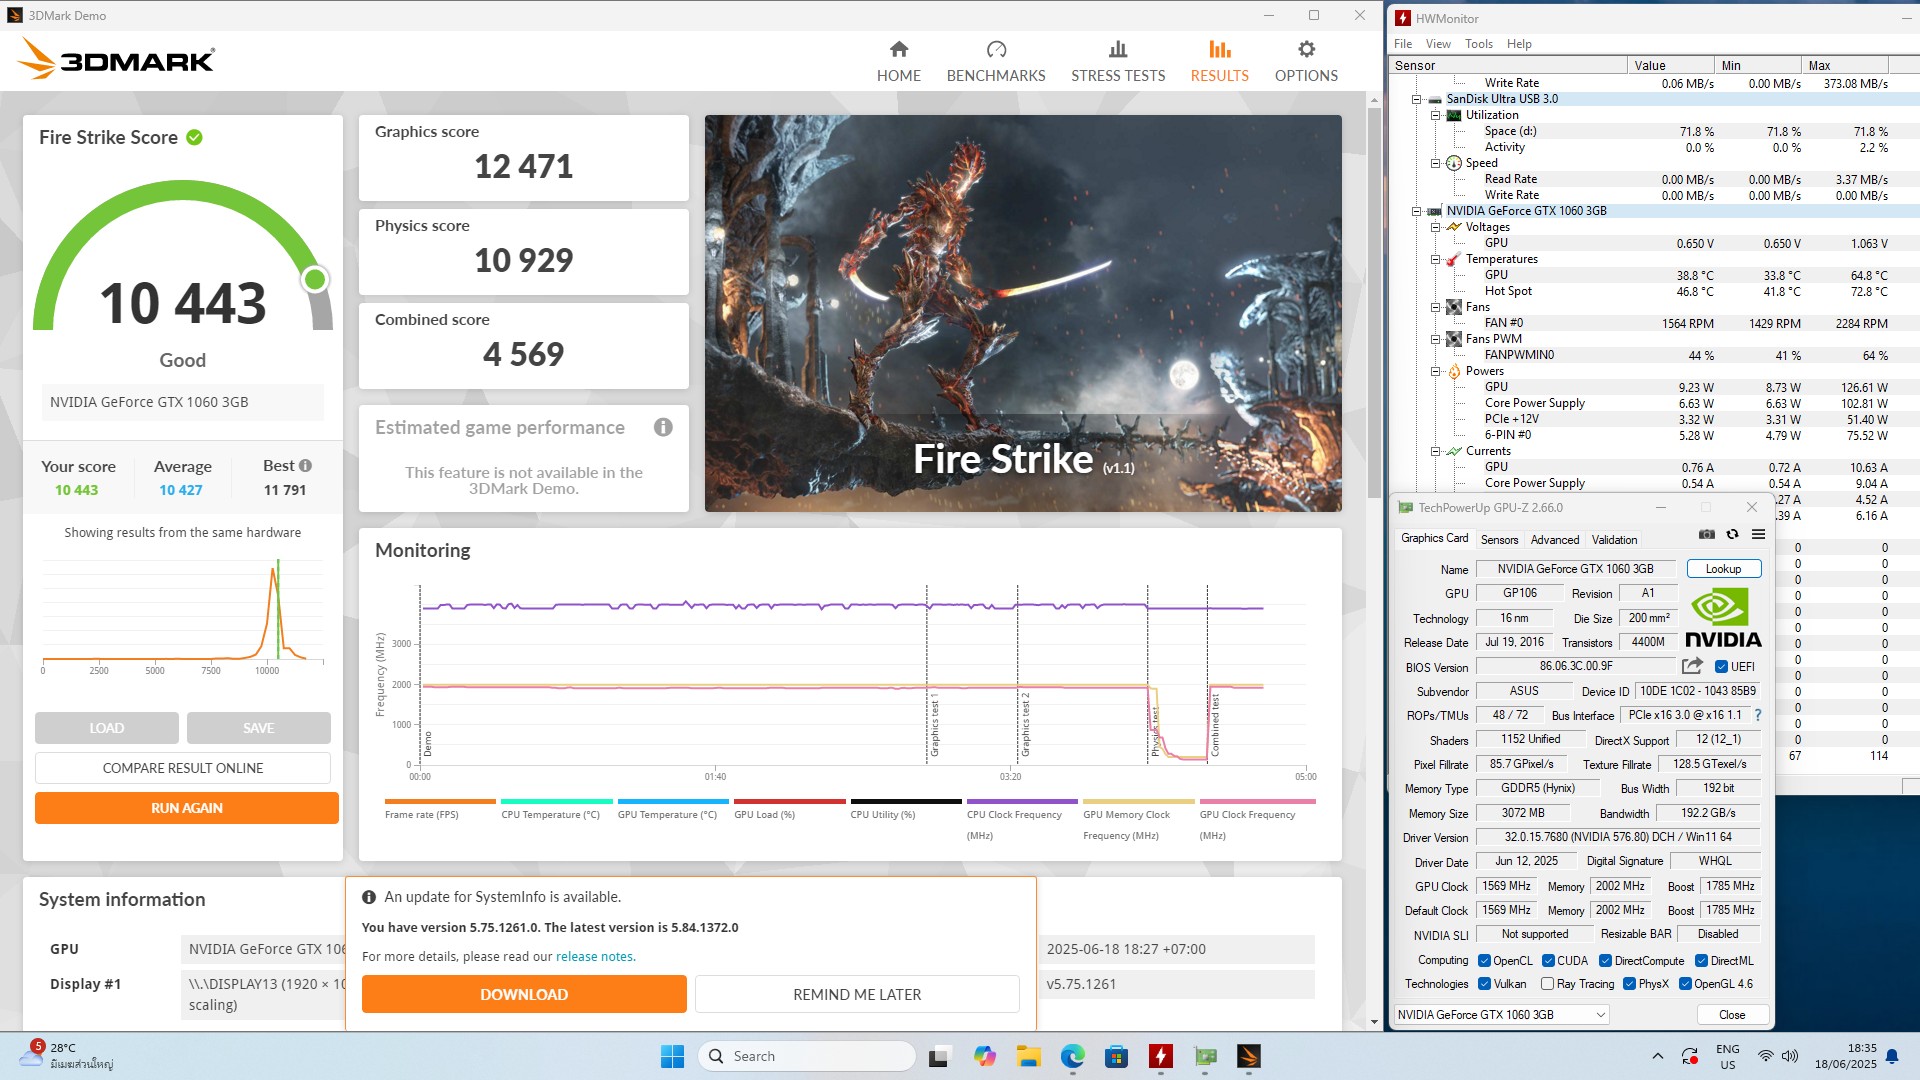Open 3DMark OPTIONS gear
Screen dimensions: 1920x1080
pyautogui.click(x=1306, y=49)
